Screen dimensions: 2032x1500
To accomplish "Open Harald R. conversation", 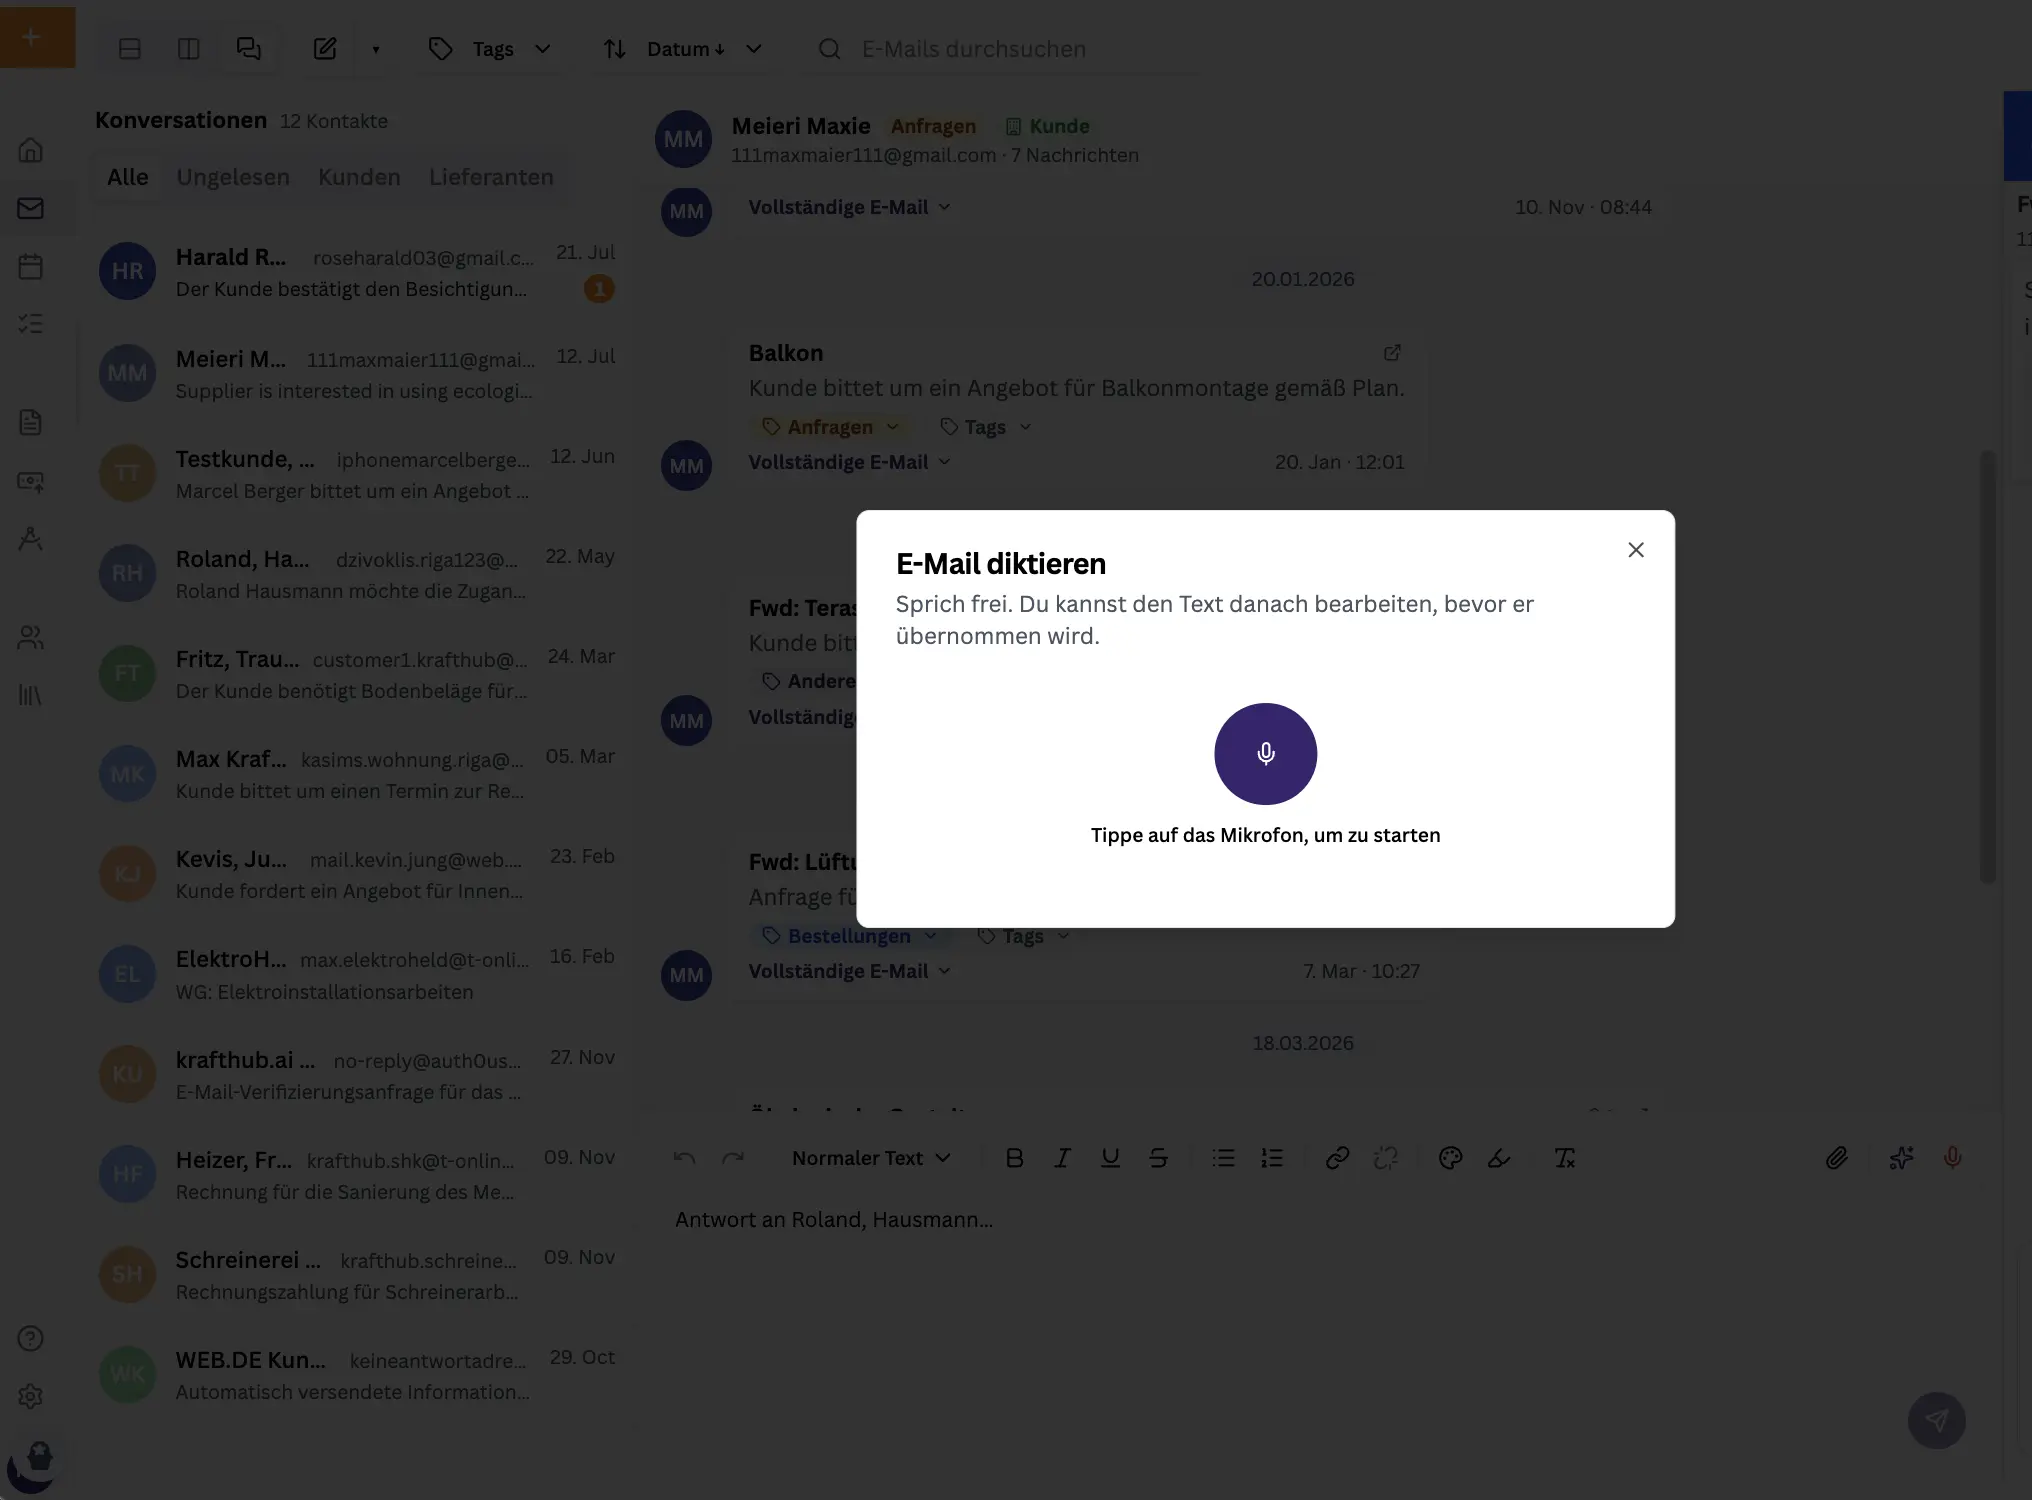I will click(x=357, y=272).
